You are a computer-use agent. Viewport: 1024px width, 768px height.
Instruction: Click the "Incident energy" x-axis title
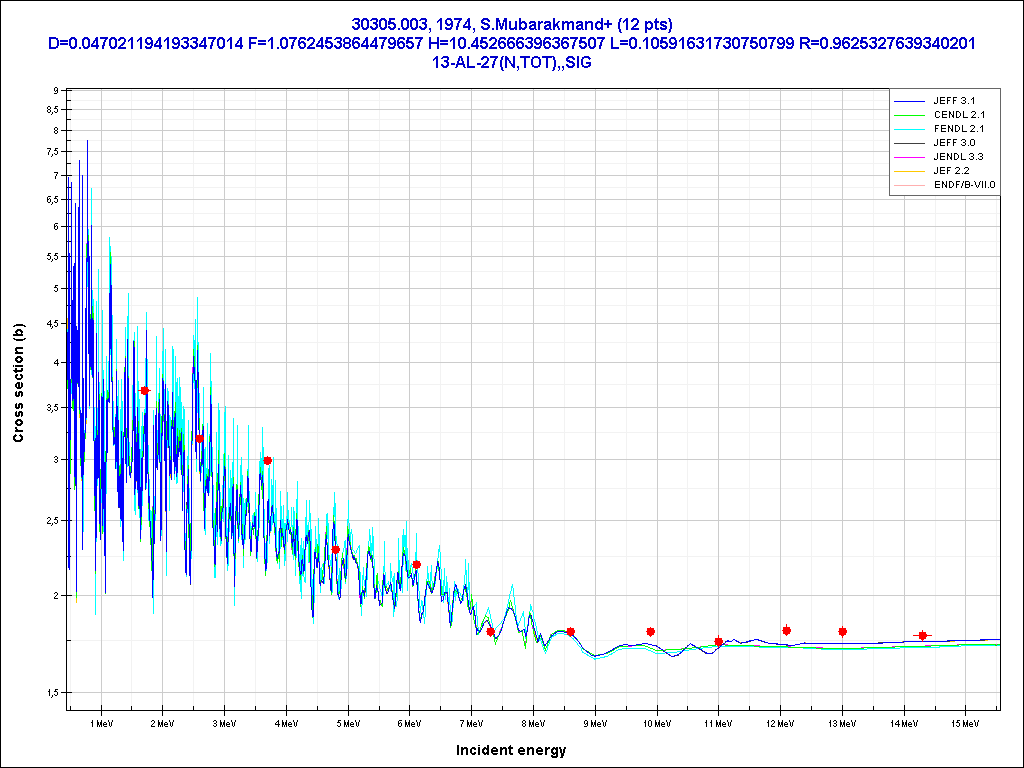(511, 750)
